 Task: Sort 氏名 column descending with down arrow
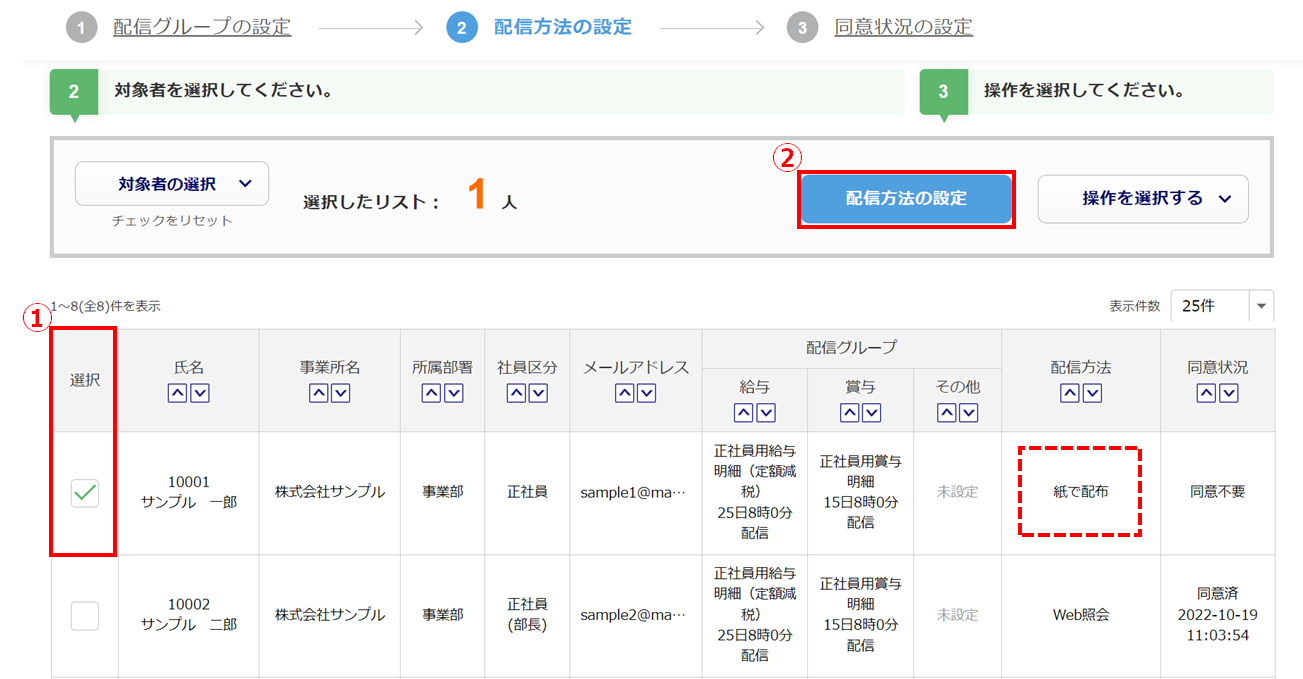click(200, 393)
